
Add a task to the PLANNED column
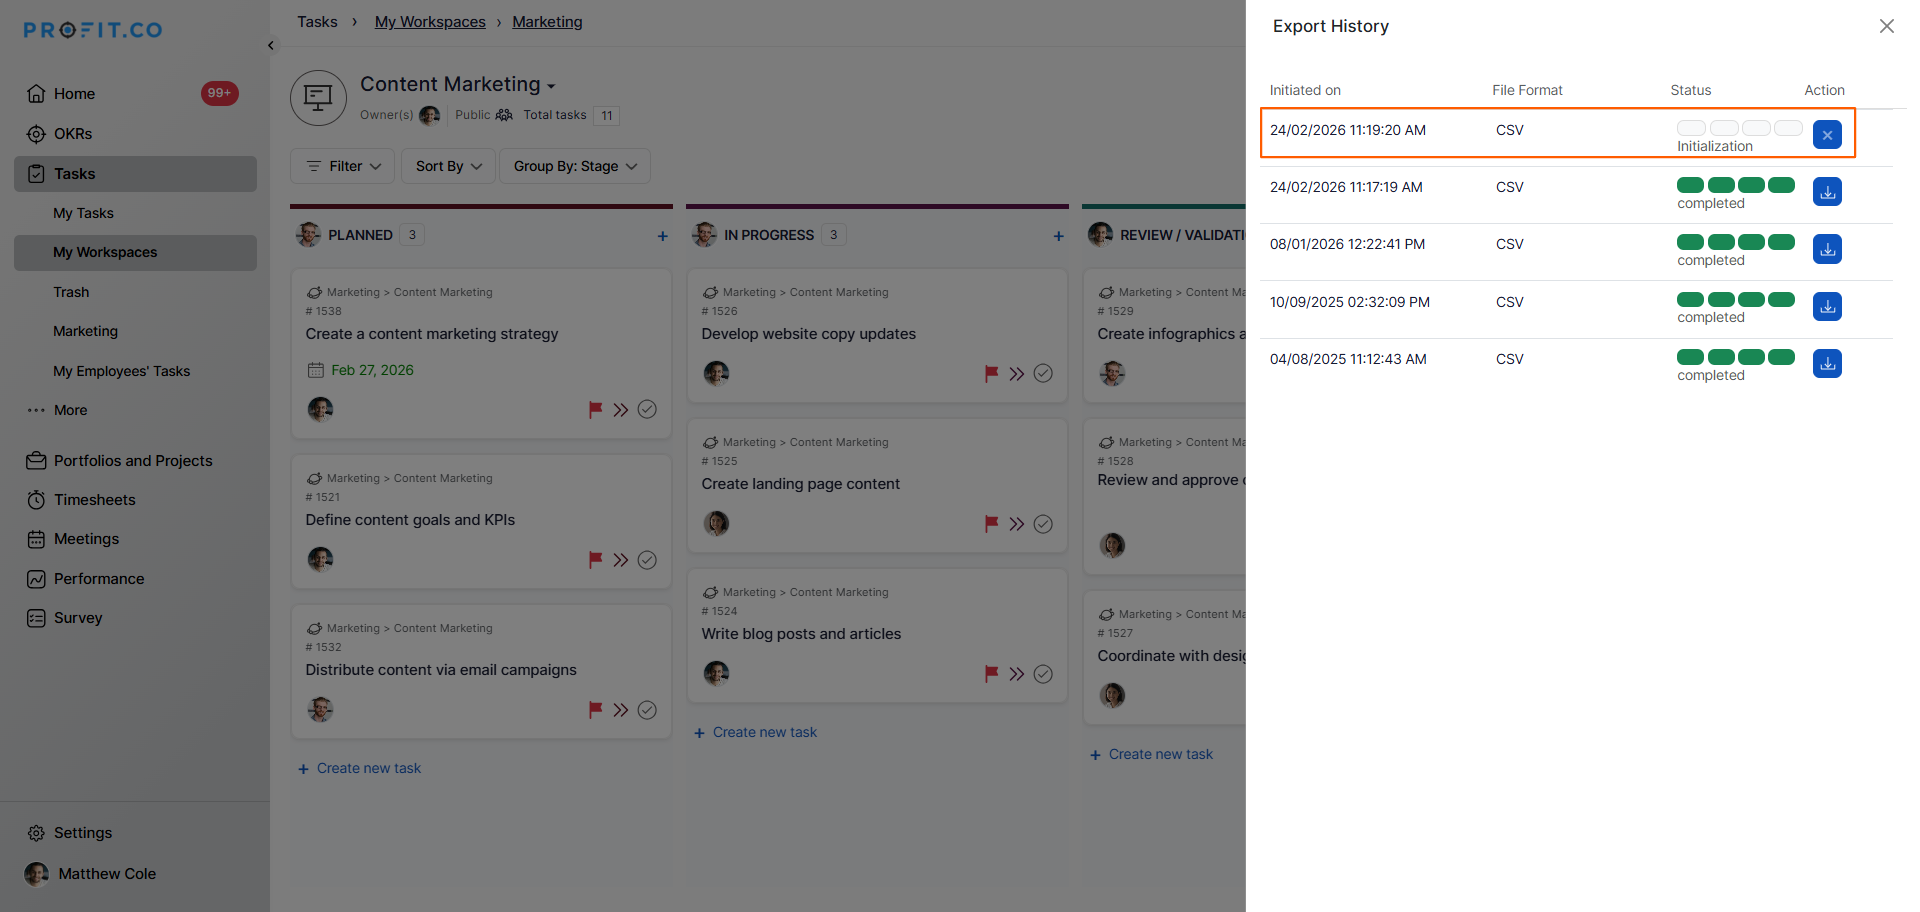pyautogui.click(x=662, y=236)
